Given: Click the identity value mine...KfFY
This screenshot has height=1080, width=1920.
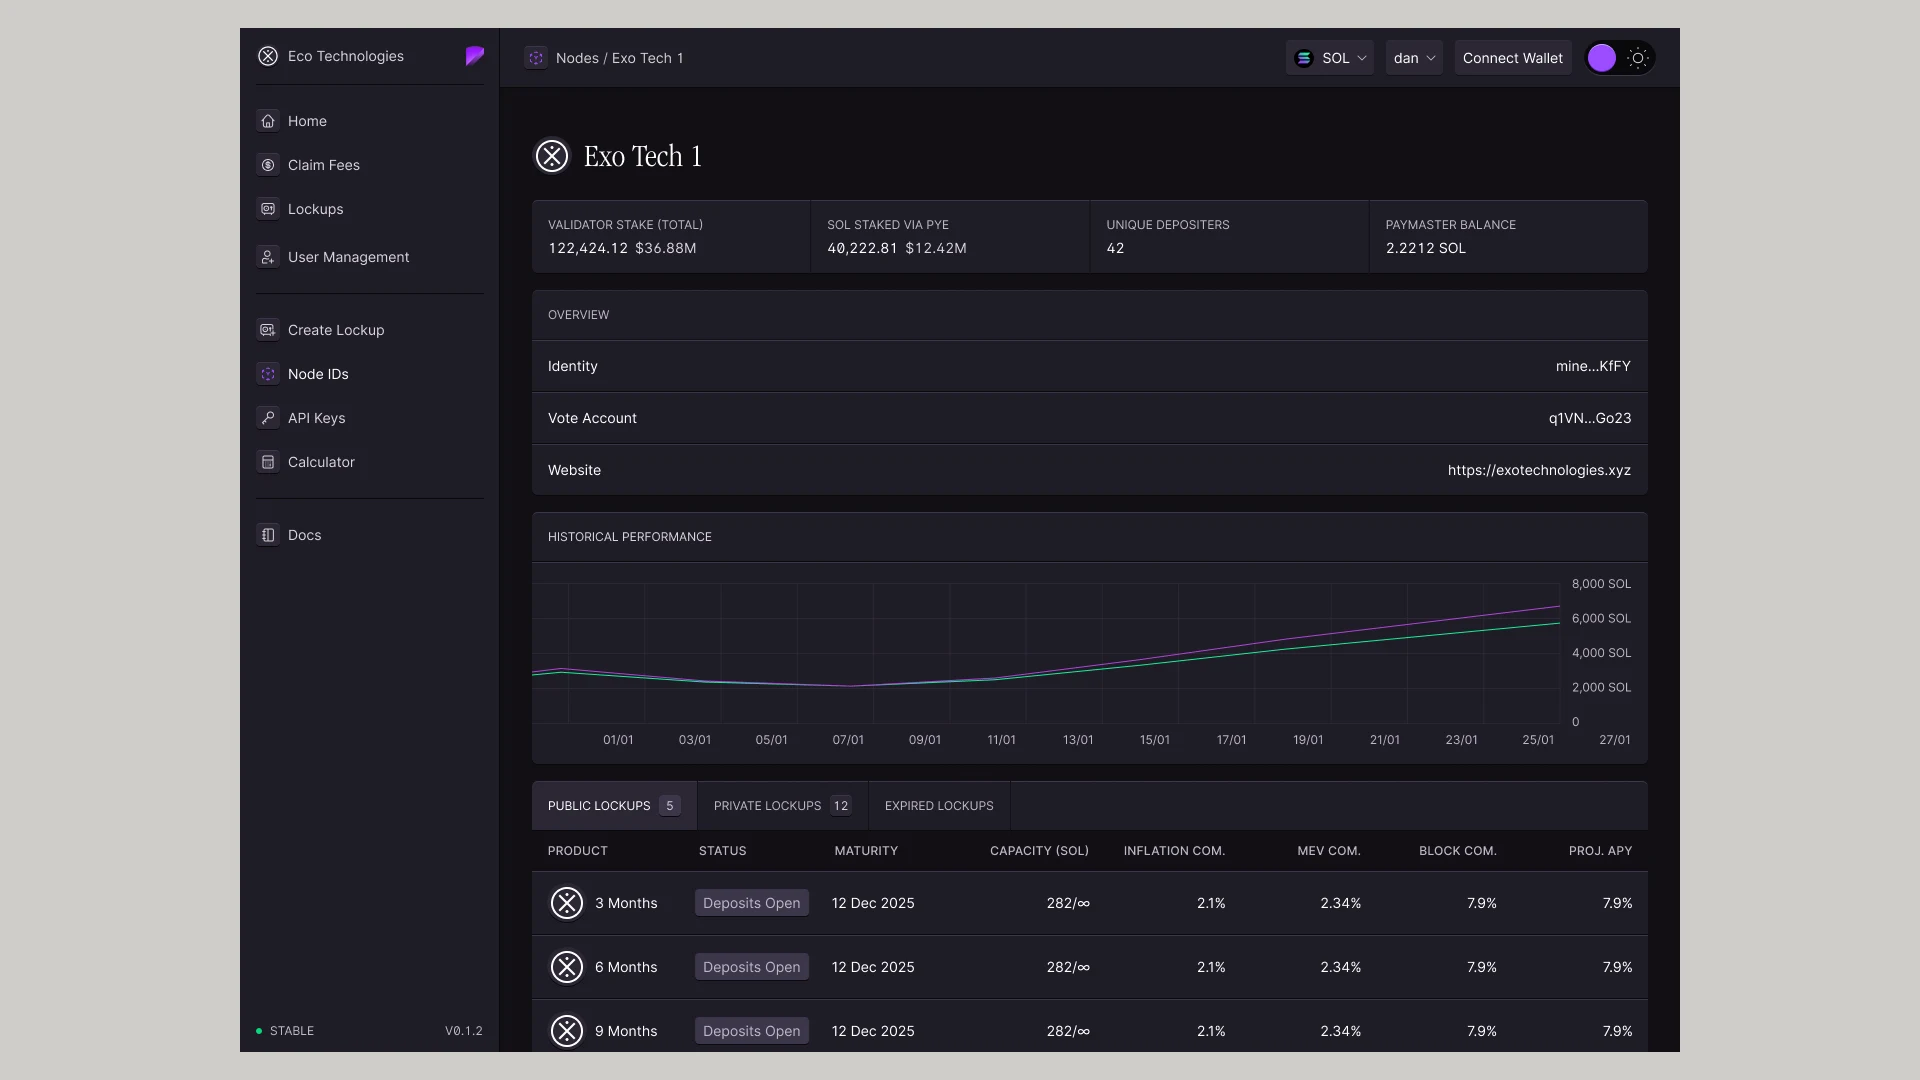Looking at the screenshot, I should [x=1593, y=366].
